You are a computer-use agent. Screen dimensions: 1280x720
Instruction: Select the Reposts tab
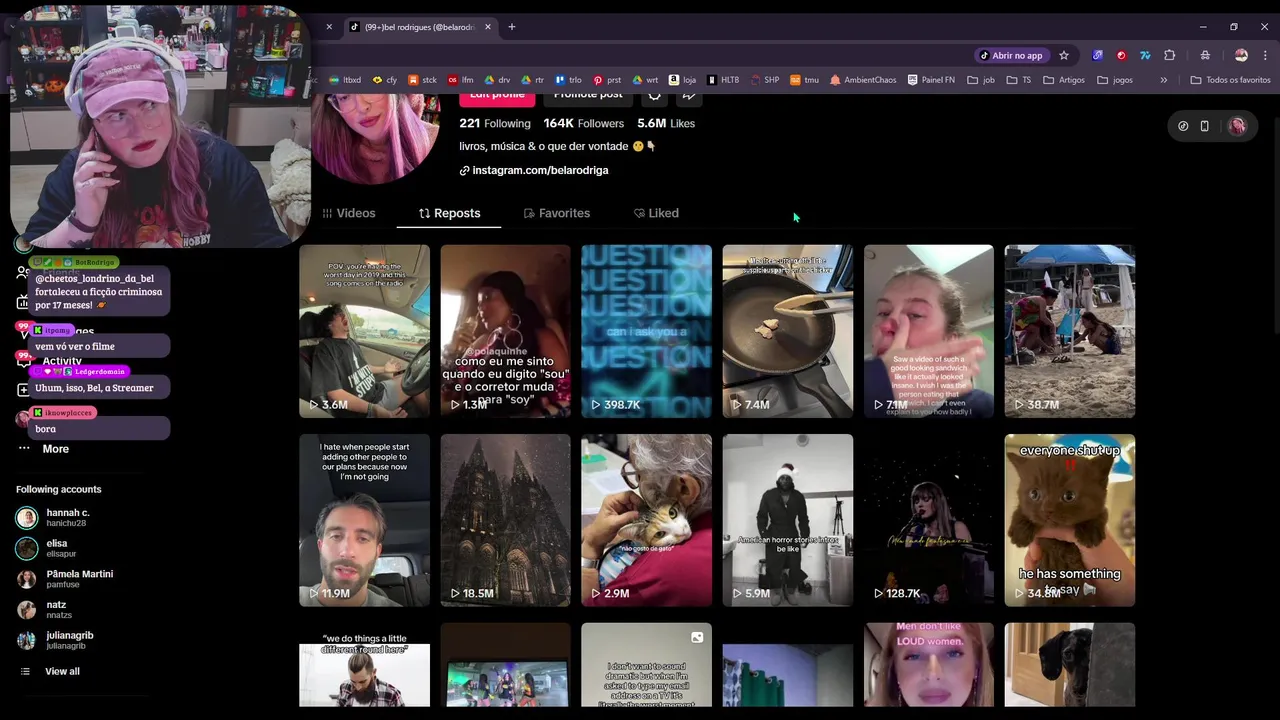tap(449, 213)
